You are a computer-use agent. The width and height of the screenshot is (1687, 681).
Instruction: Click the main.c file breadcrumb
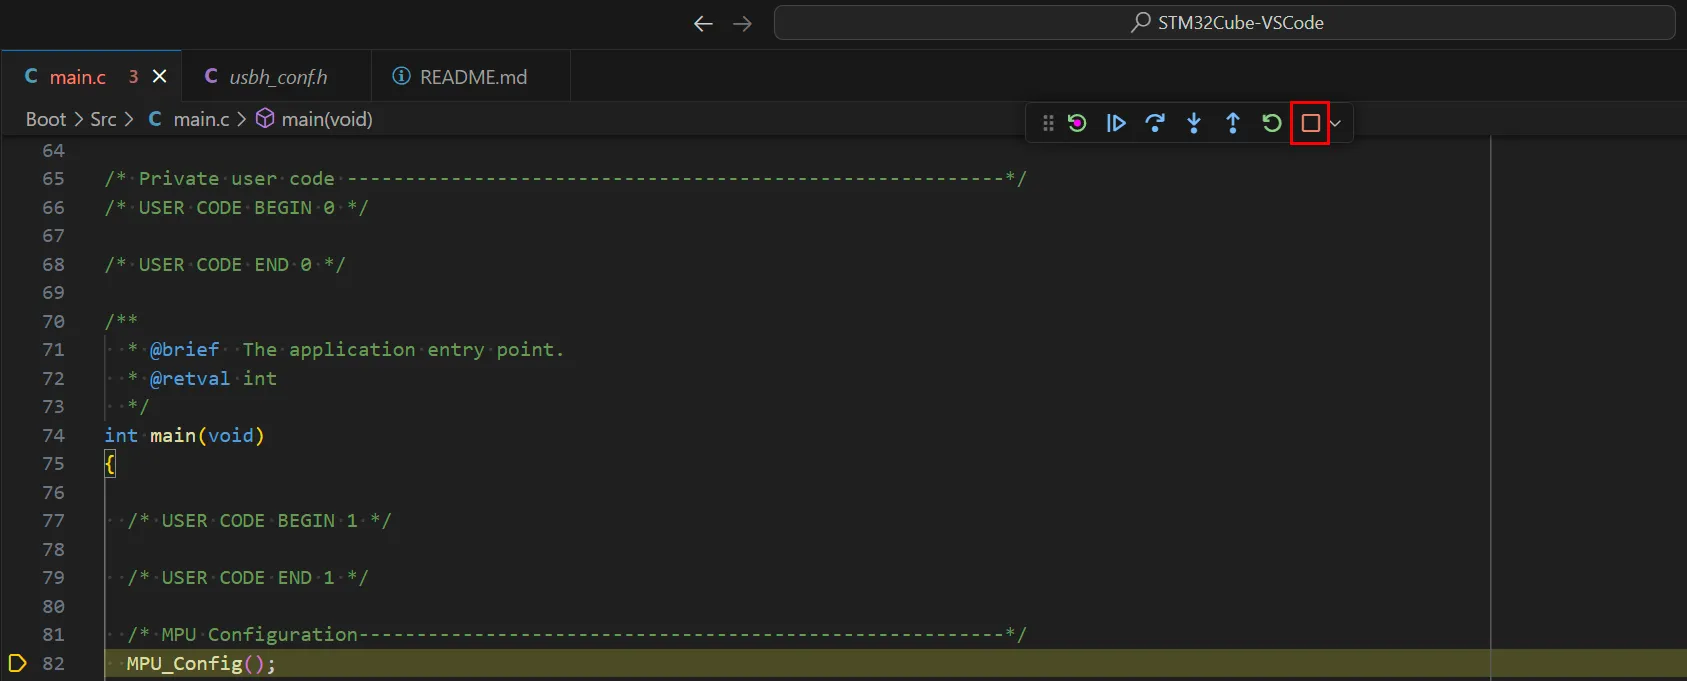pos(200,119)
